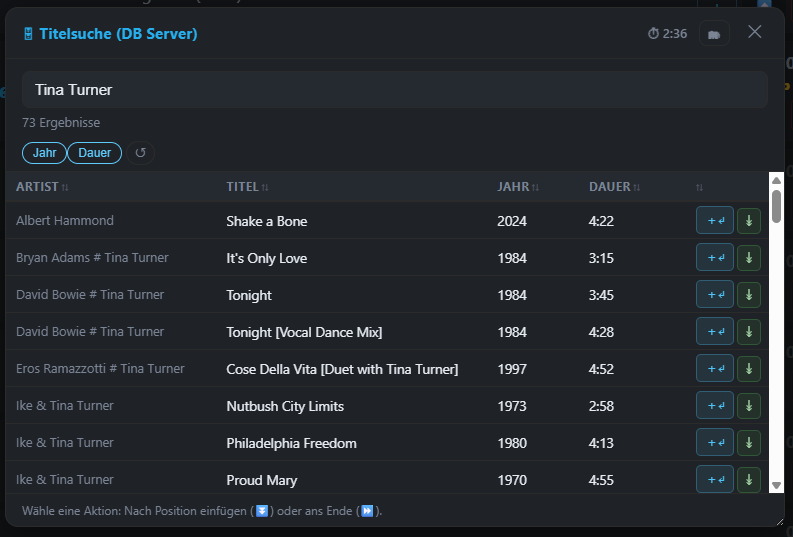793x537 pixels.
Task: Insert Cose Della Vita after position
Action: tap(715, 368)
